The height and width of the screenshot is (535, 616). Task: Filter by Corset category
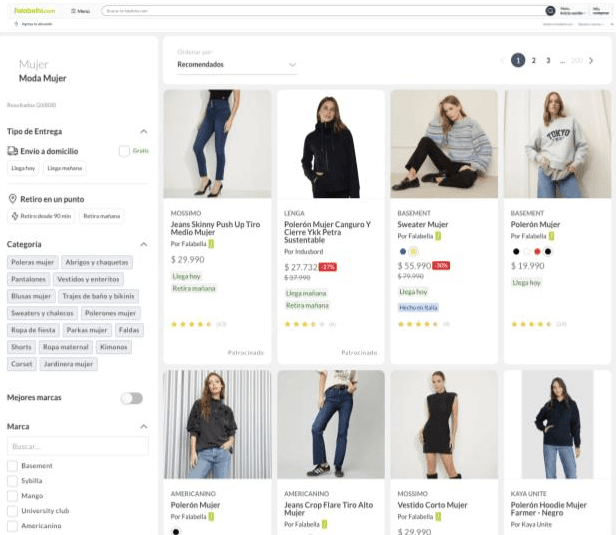pos(22,364)
